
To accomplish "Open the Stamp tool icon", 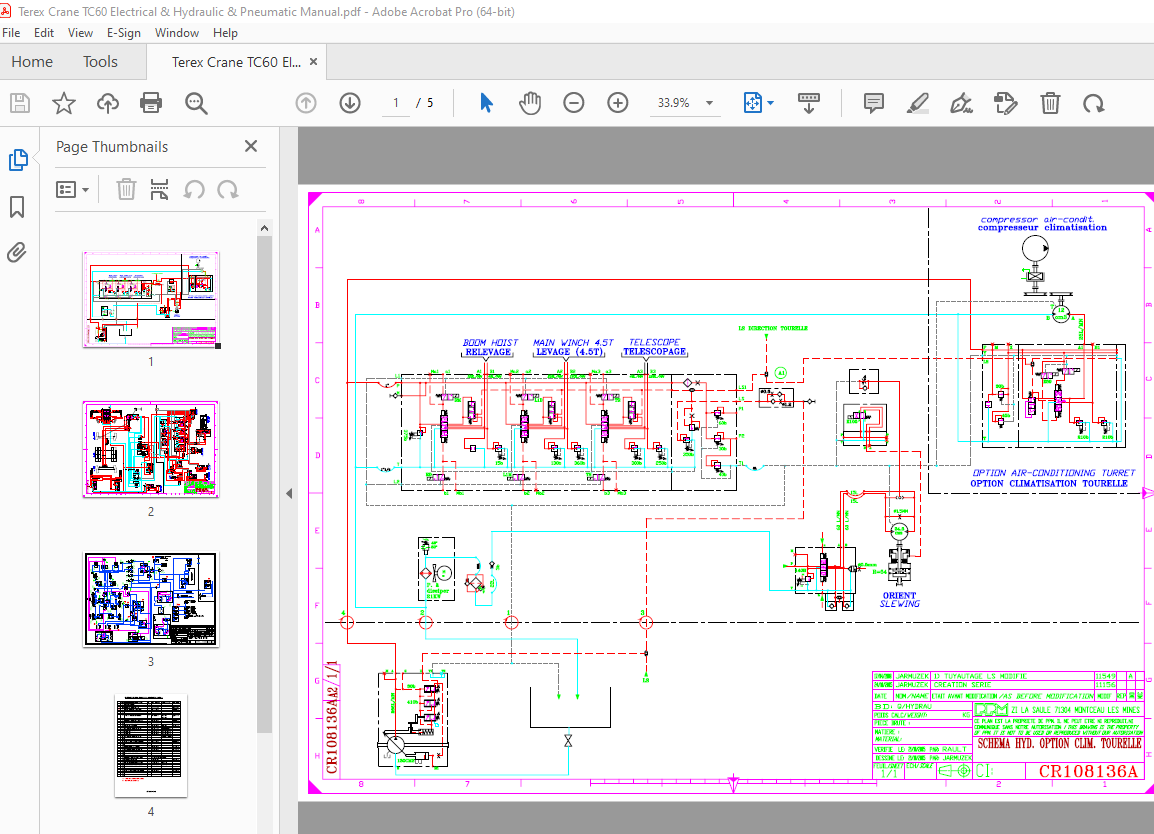I will (x=1005, y=103).
